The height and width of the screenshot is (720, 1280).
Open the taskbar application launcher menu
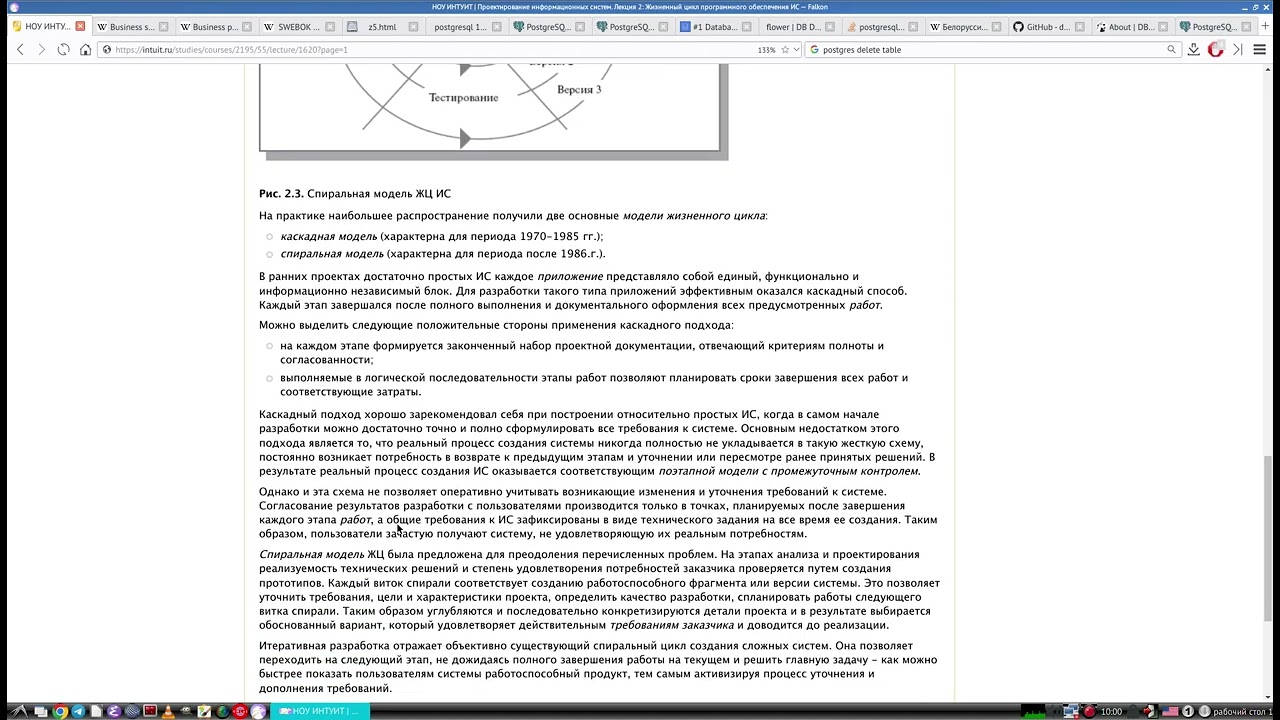coord(17,711)
